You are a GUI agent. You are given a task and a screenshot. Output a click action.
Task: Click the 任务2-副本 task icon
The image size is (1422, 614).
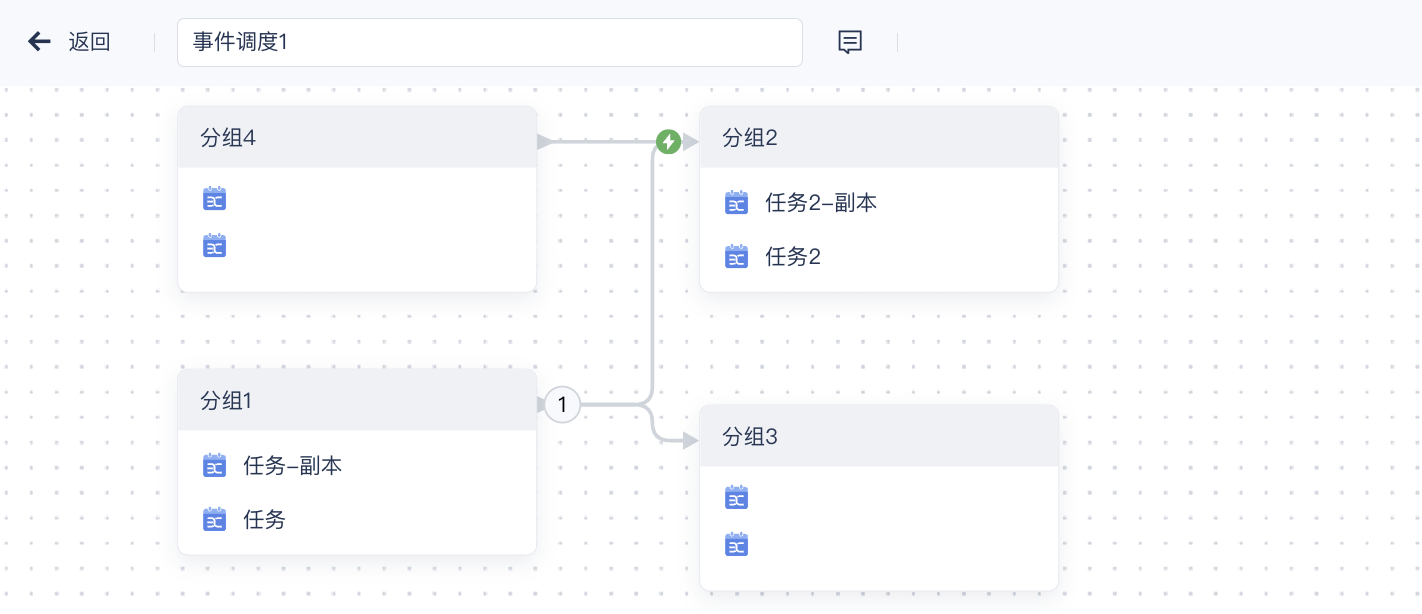click(x=737, y=203)
